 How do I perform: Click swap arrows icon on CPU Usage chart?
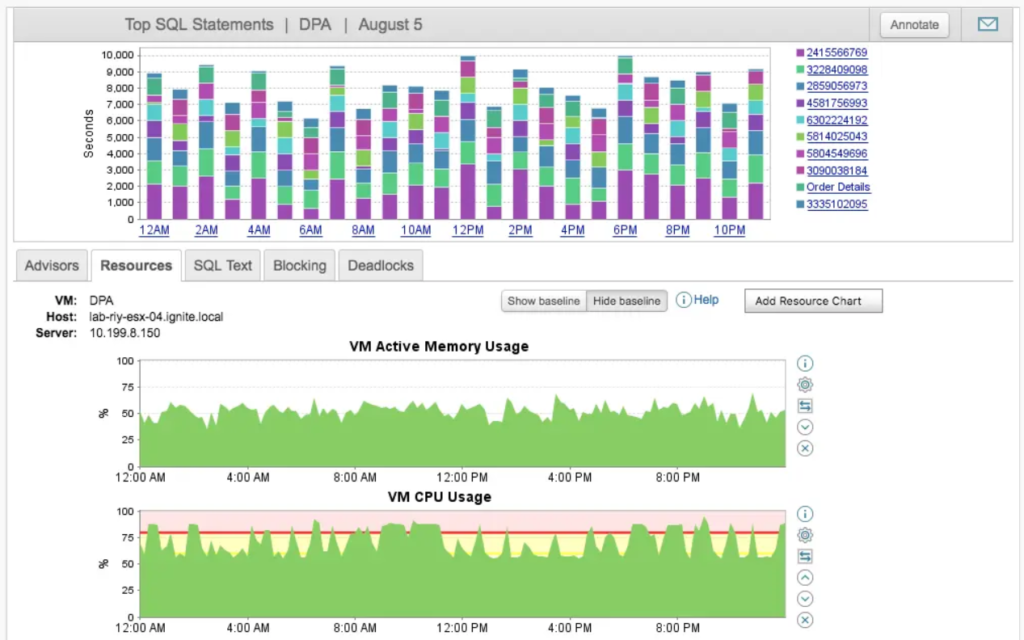(805, 556)
